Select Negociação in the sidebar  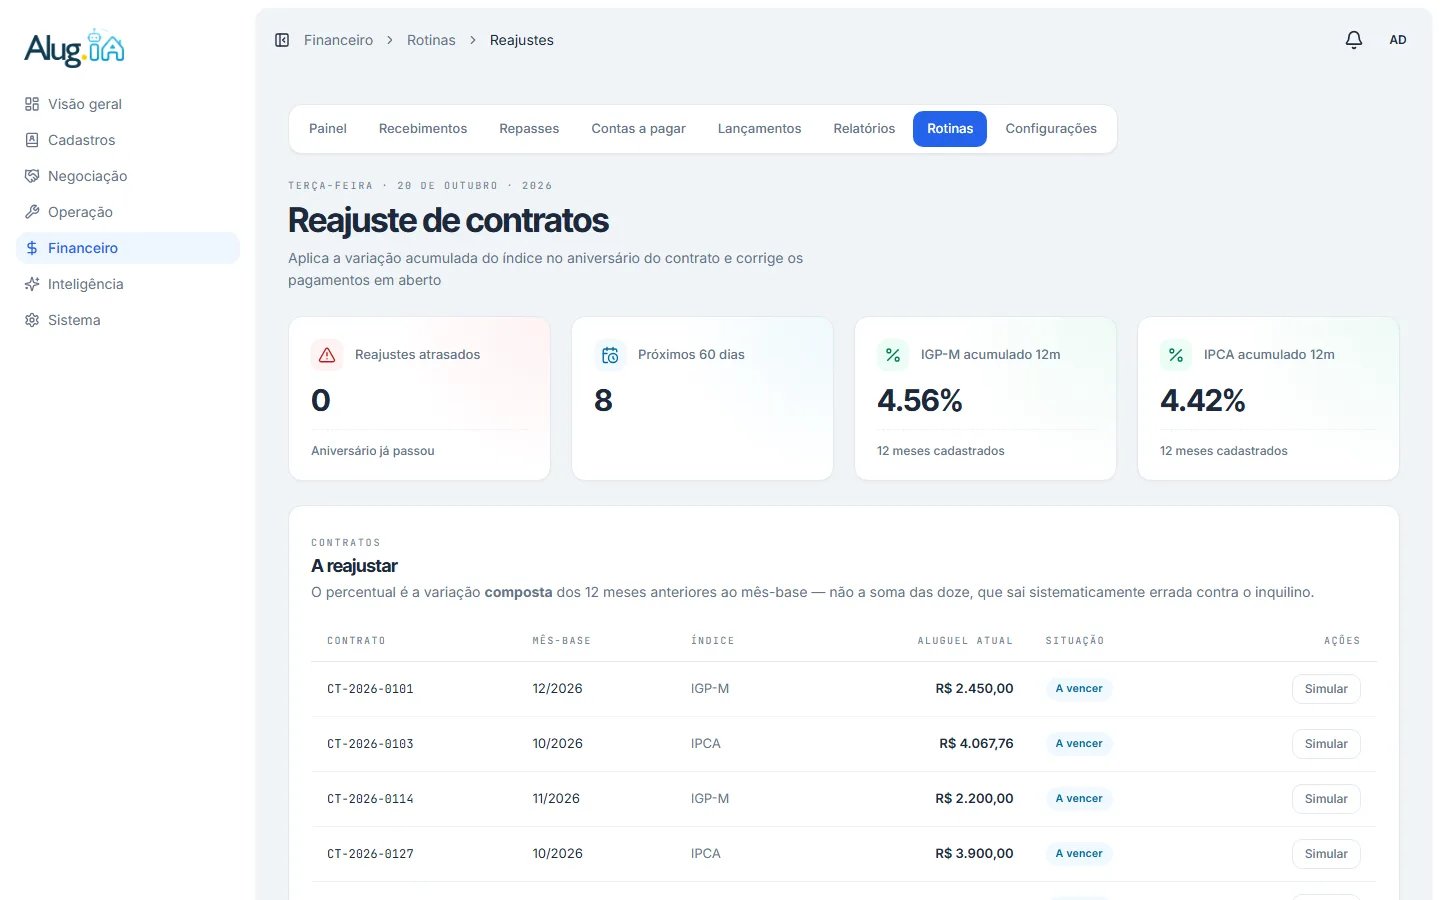point(128,176)
